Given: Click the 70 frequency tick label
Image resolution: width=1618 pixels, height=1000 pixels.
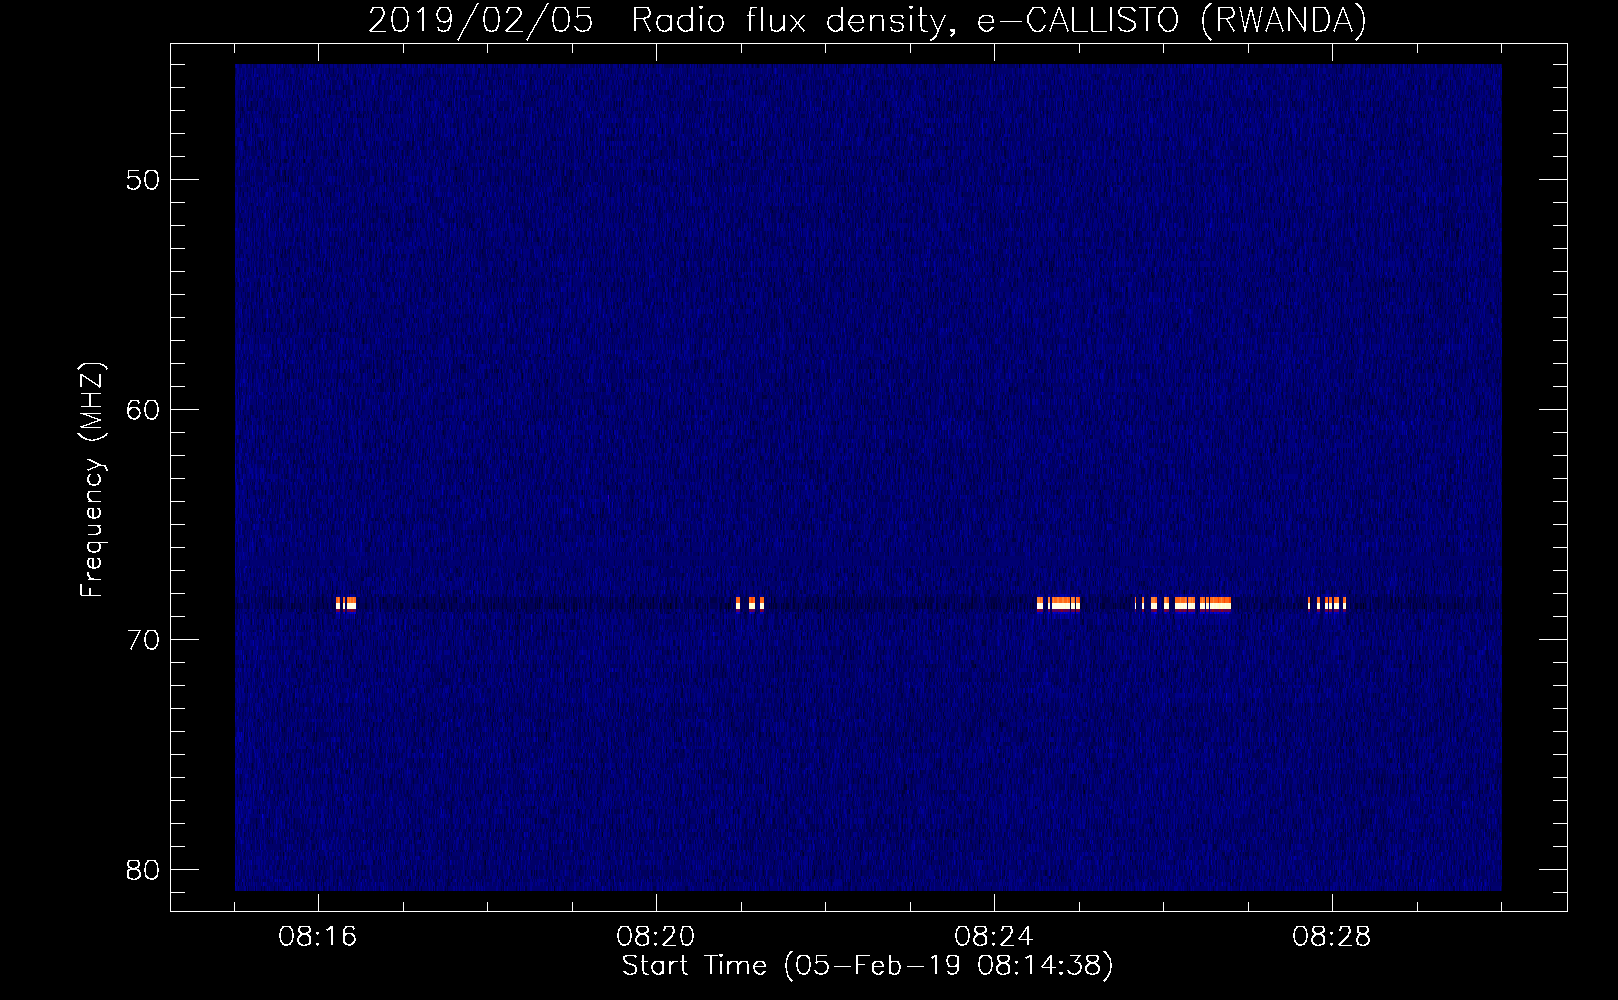Looking at the screenshot, I should (143, 640).
